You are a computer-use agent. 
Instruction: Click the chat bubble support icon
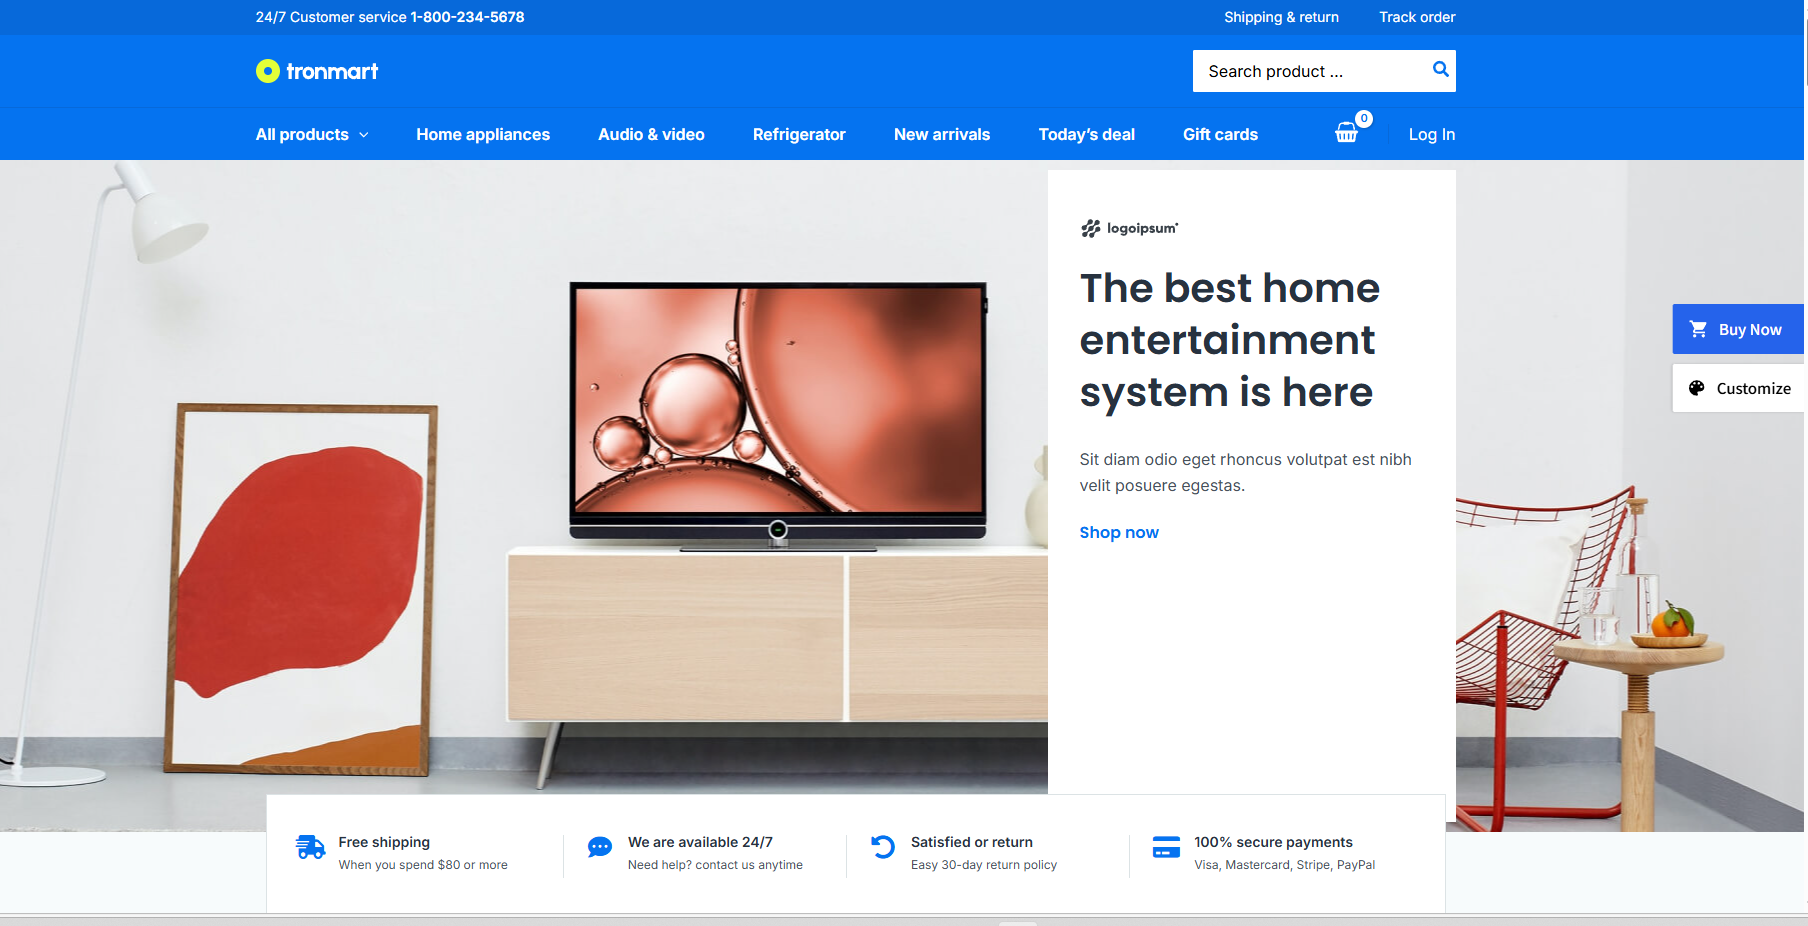[600, 847]
